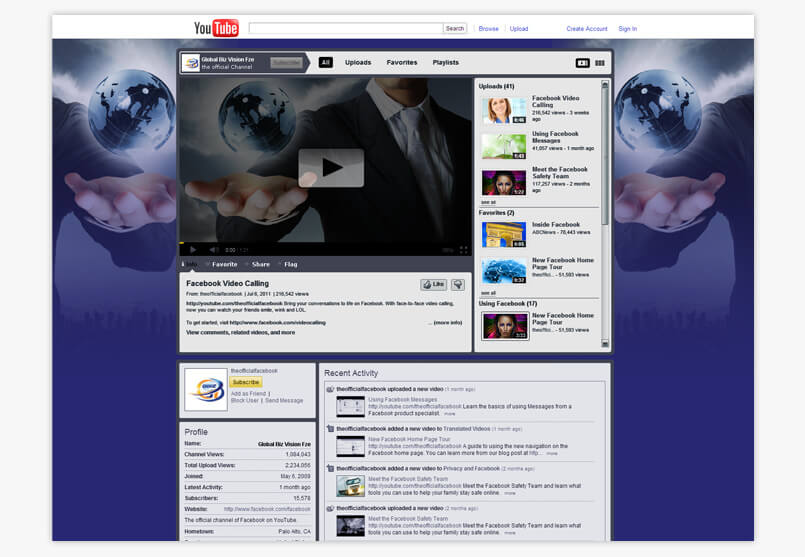
Task: Click the large channel logo in profile box
Action: [206, 390]
